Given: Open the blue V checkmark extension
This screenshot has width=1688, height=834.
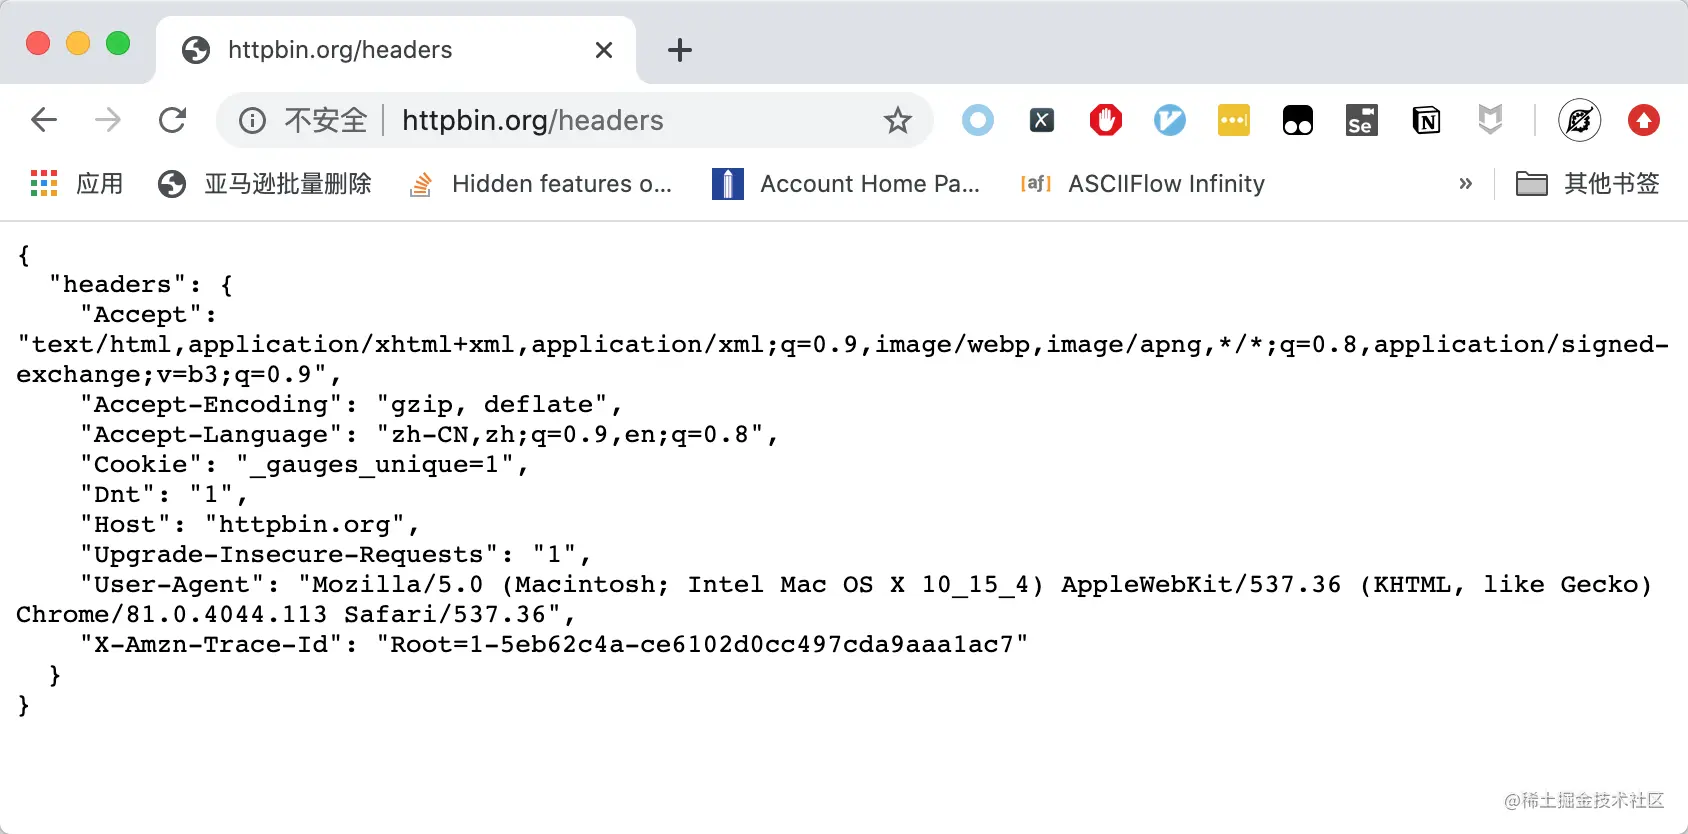Looking at the screenshot, I should (x=1170, y=121).
